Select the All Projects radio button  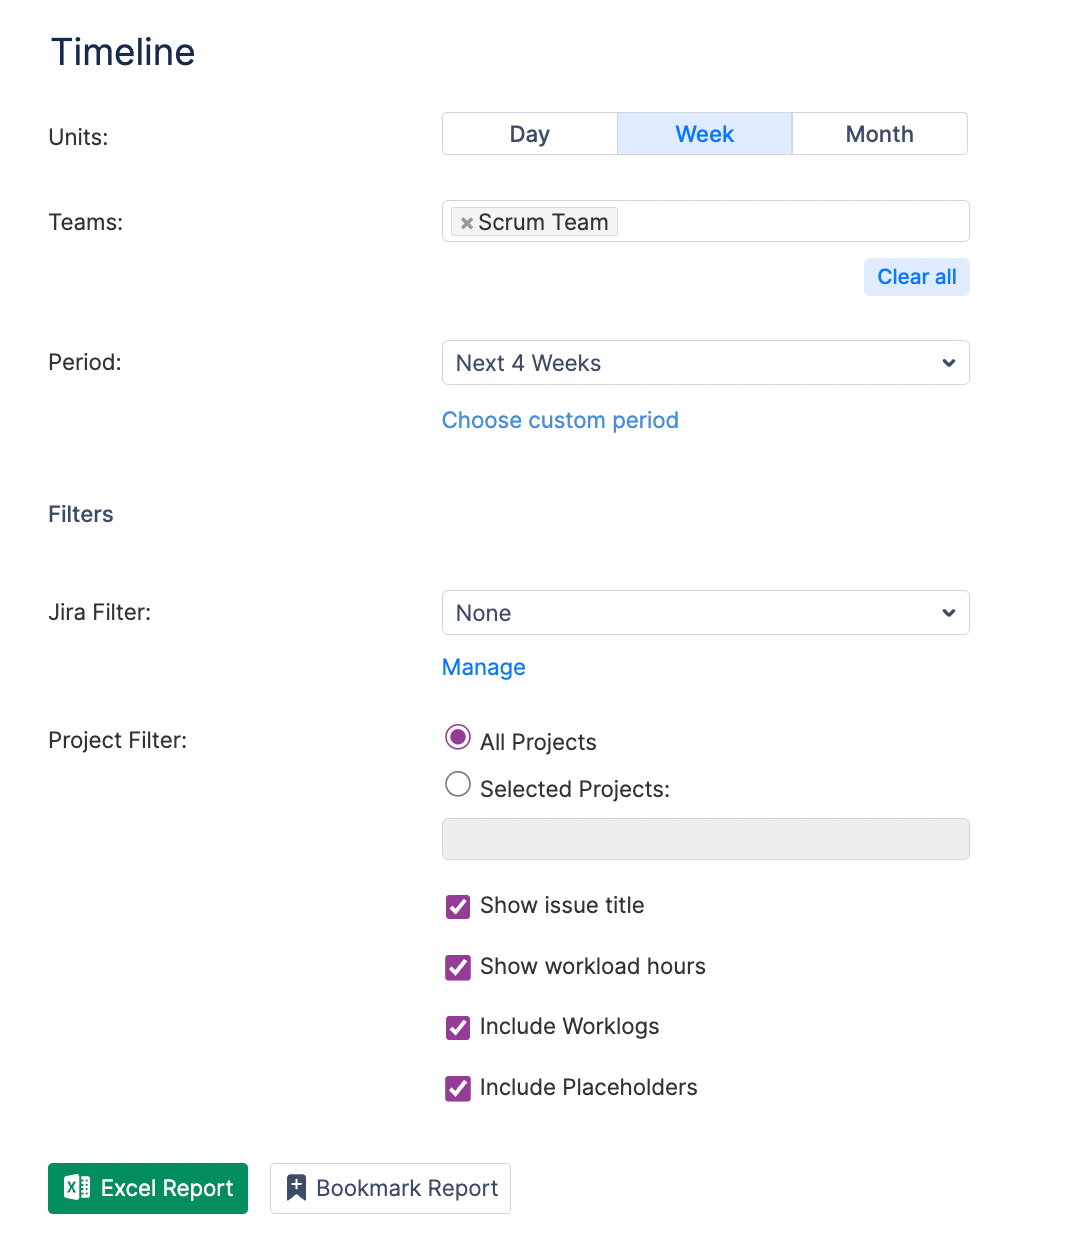click(458, 738)
